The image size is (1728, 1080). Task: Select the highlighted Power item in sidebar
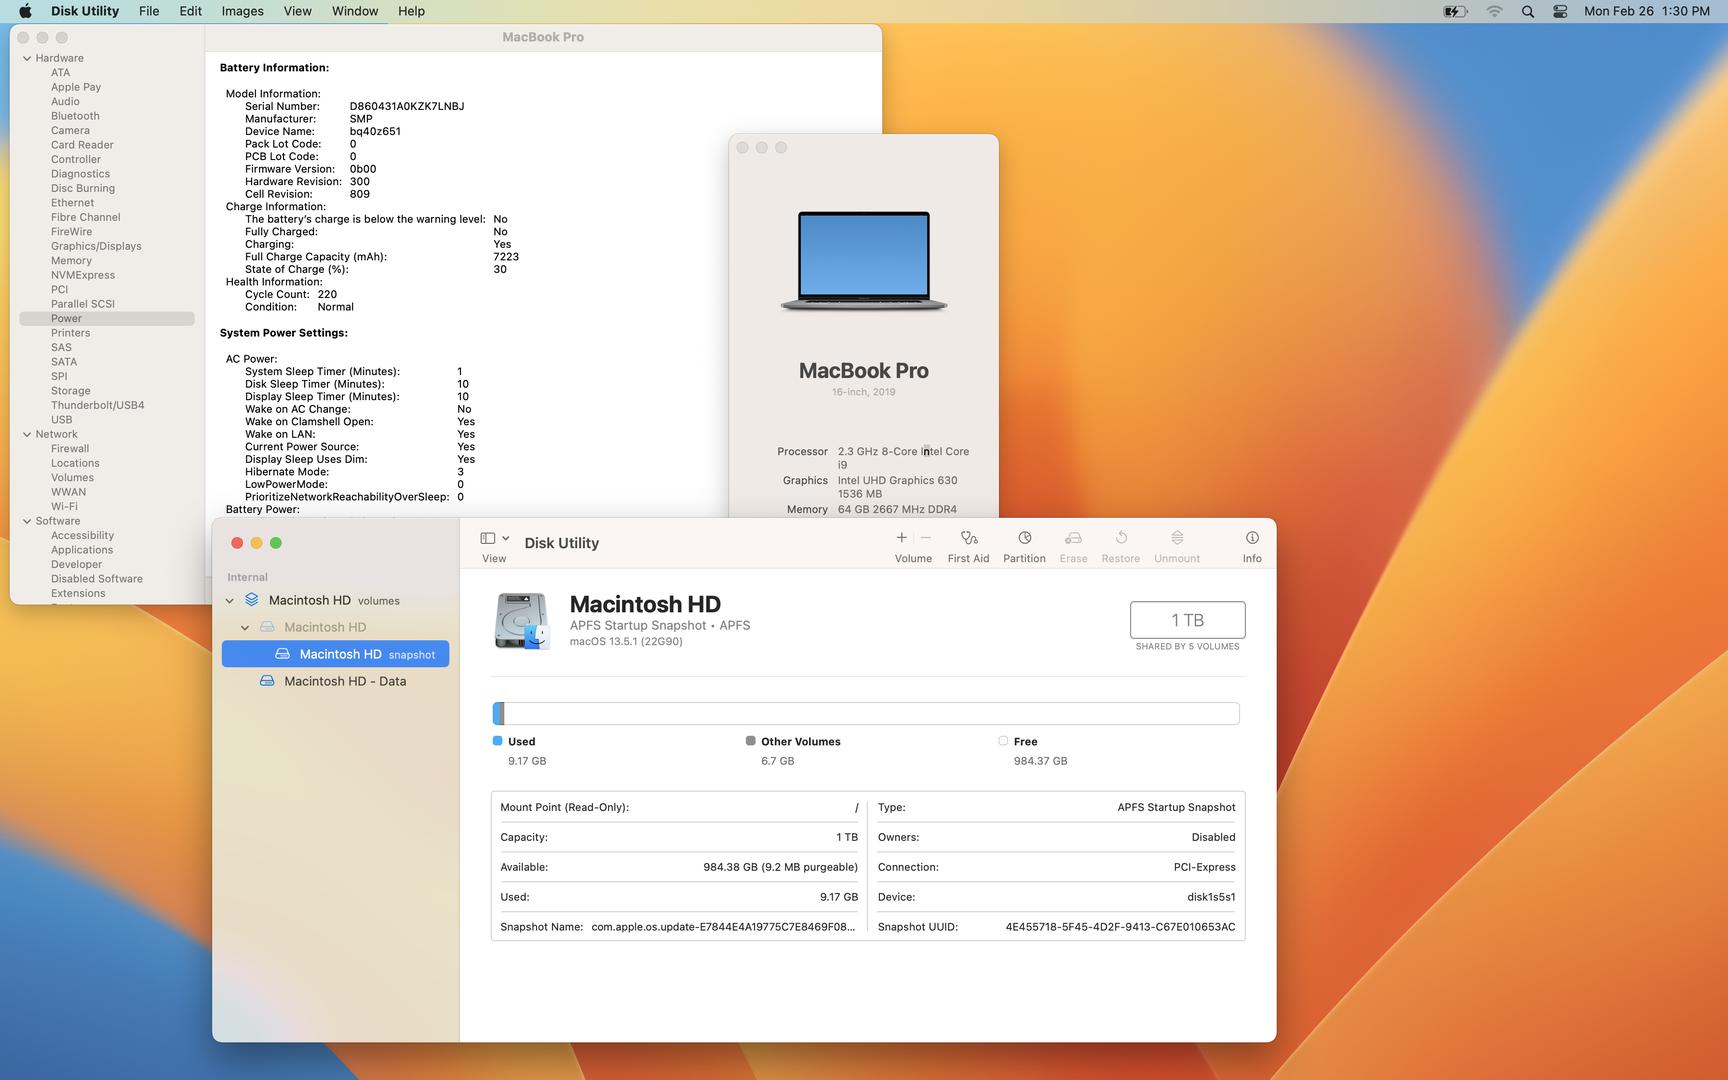(106, 318)
